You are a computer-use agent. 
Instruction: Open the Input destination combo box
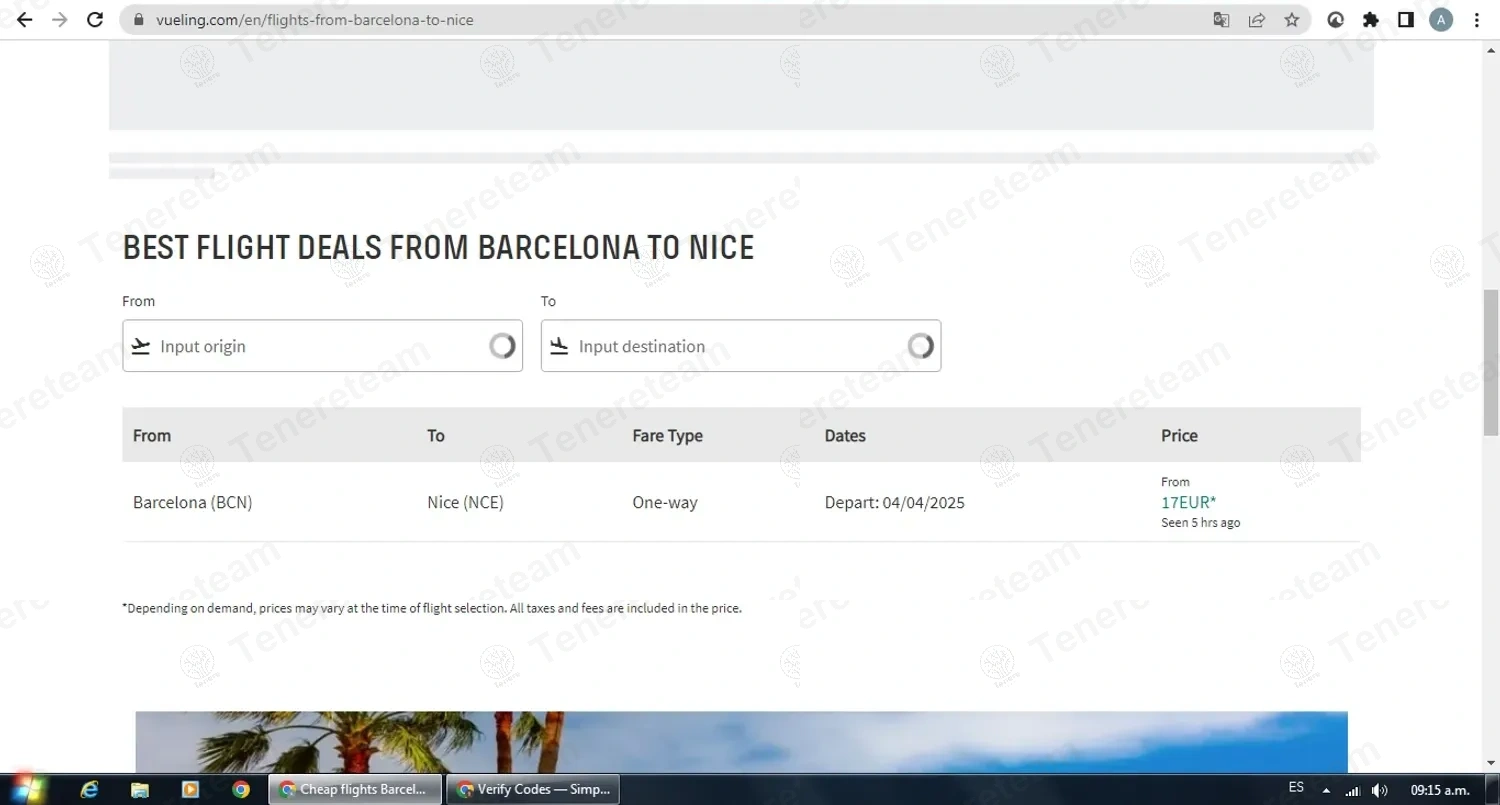tap(740, 346)
